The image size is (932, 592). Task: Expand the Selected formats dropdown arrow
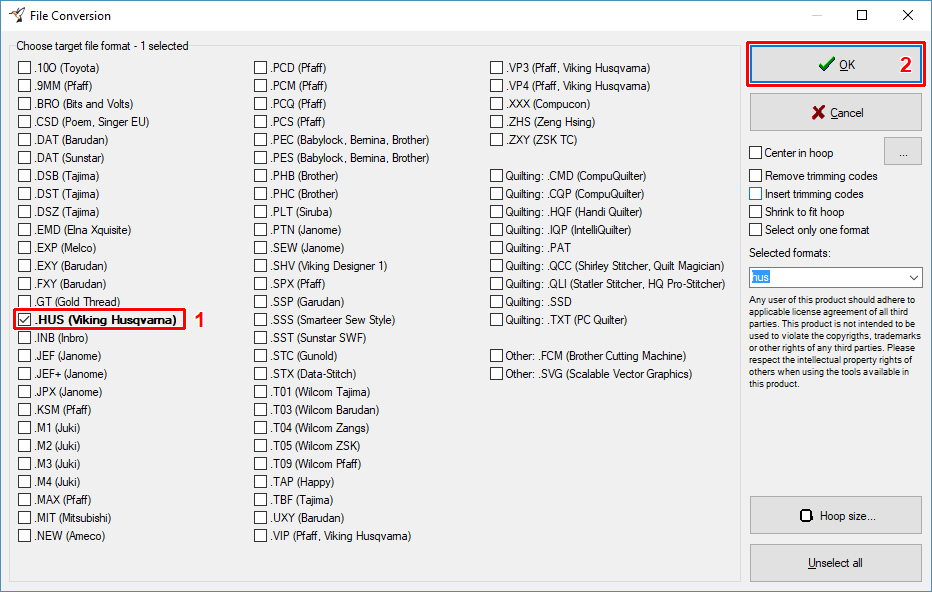[913, 277]
